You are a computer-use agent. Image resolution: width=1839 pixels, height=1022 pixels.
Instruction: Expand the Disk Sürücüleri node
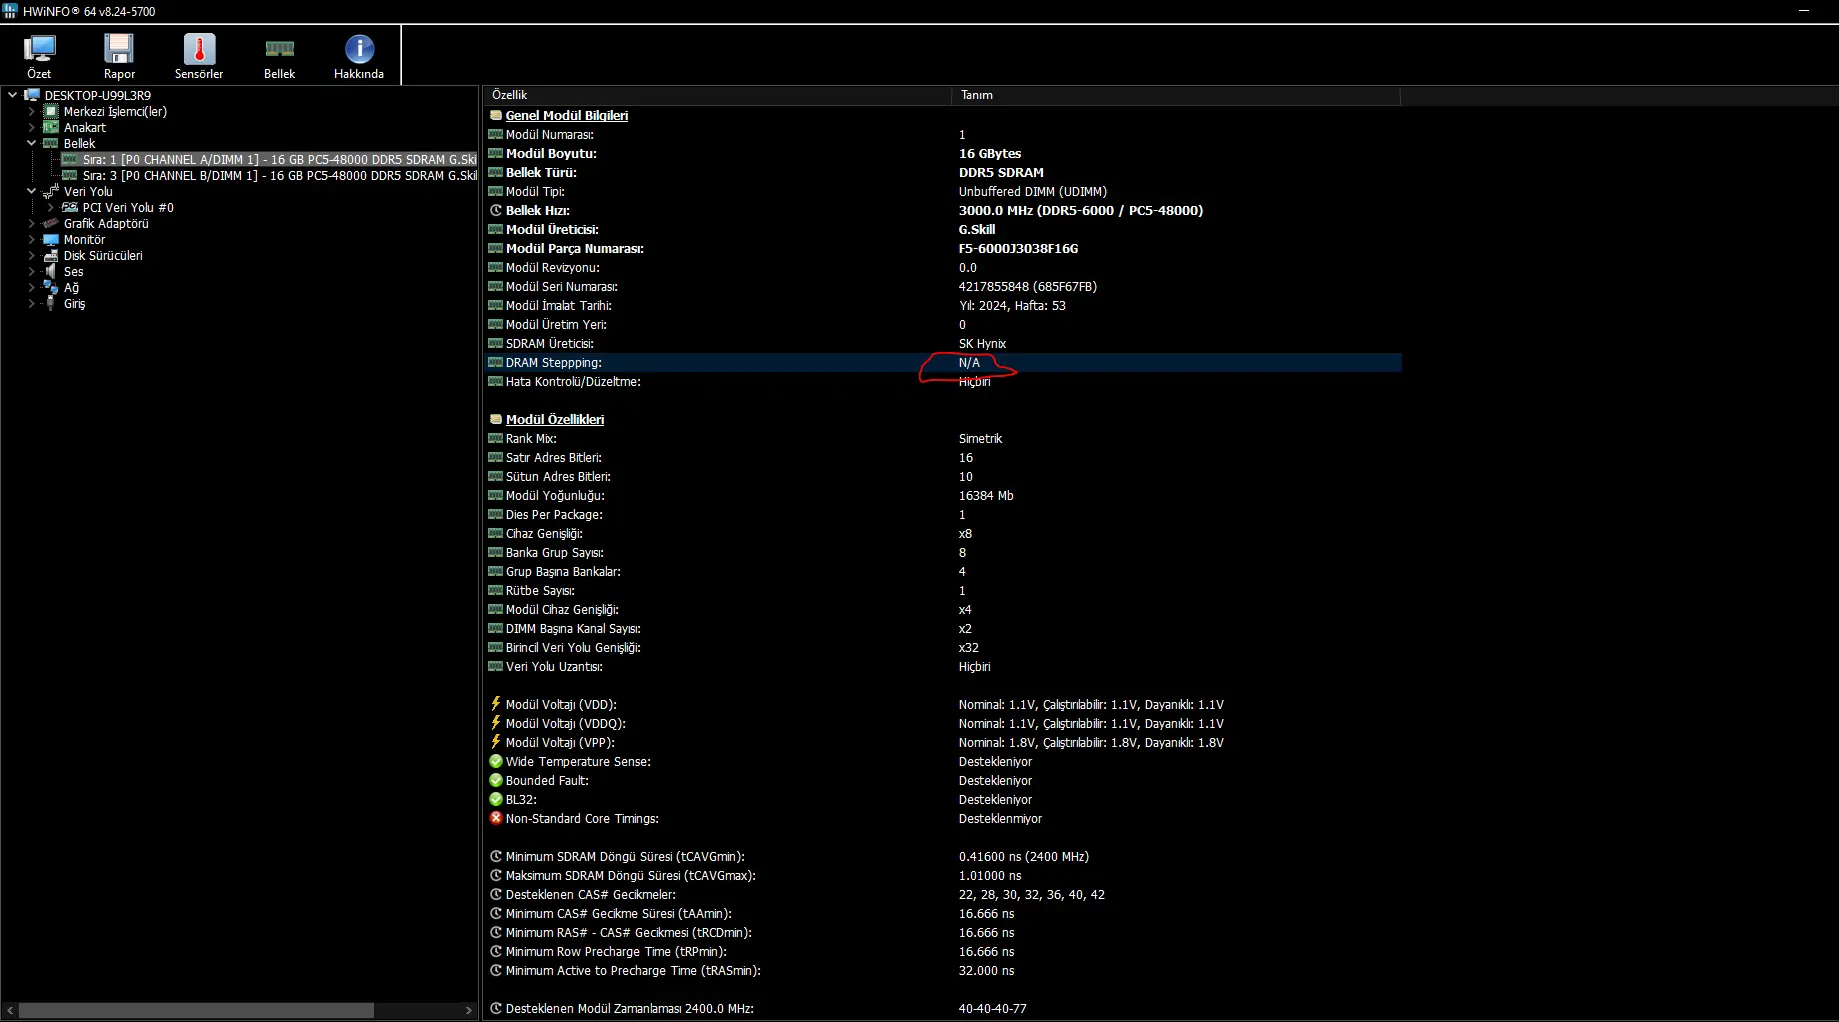(32, 255)
